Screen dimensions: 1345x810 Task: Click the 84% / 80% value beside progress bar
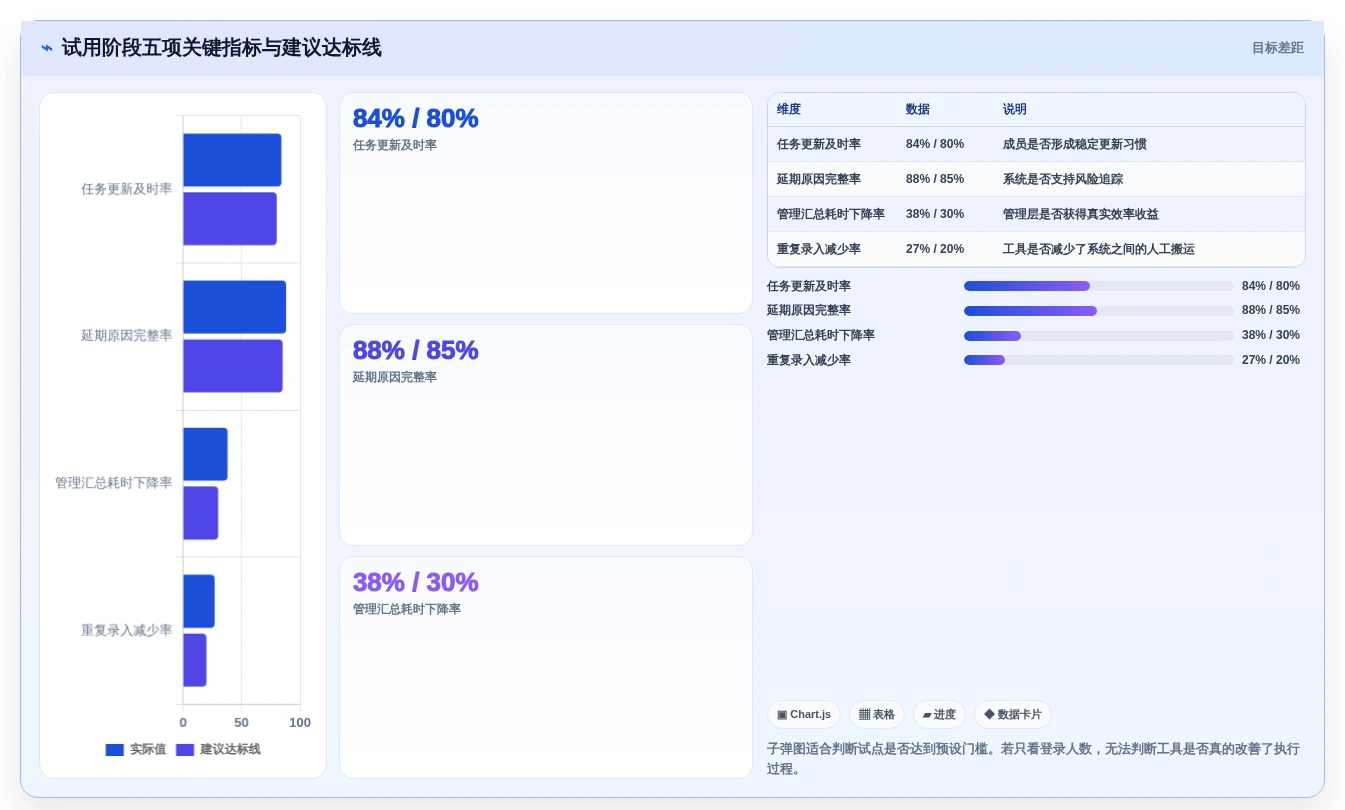click(1271, 286)
